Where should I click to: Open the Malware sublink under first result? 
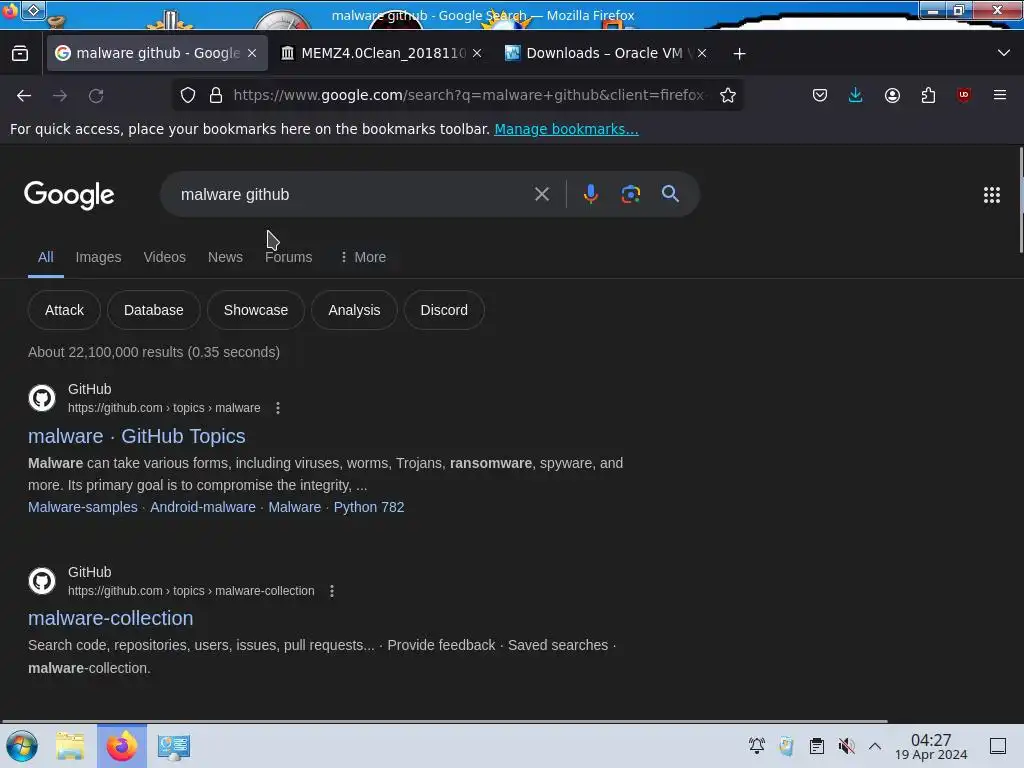(295, 507)
